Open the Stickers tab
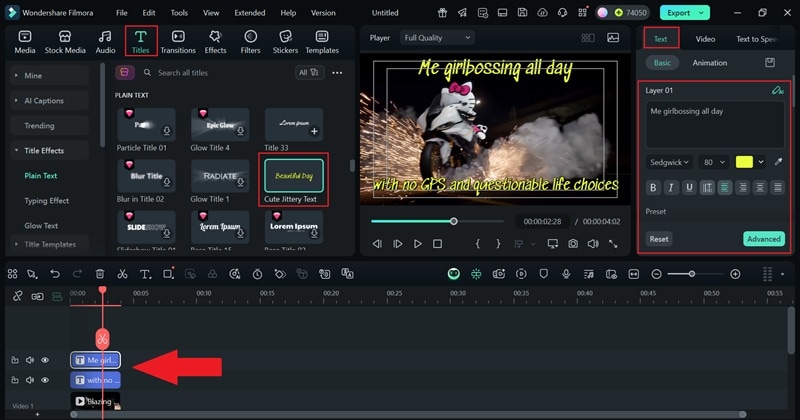The width and height of the screenshot is (800, 420). point(285,42)
